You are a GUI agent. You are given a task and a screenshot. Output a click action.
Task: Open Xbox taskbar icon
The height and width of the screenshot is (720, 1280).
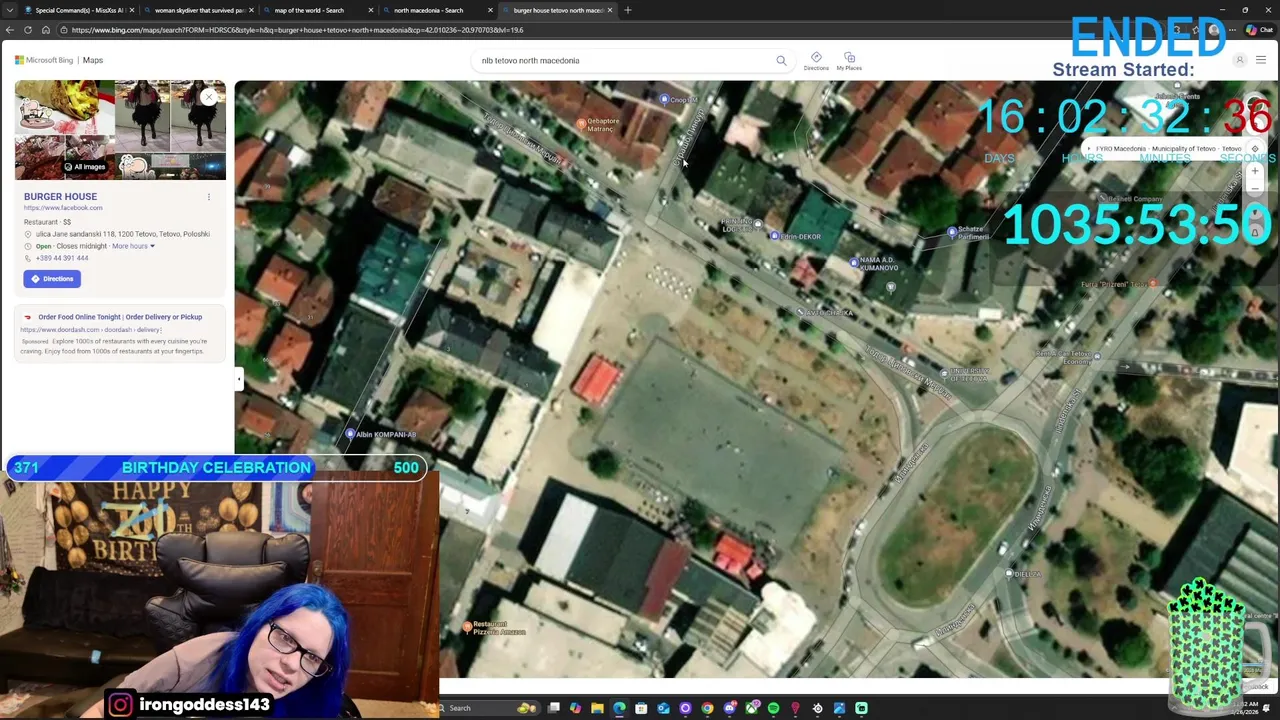coord(751,708)
